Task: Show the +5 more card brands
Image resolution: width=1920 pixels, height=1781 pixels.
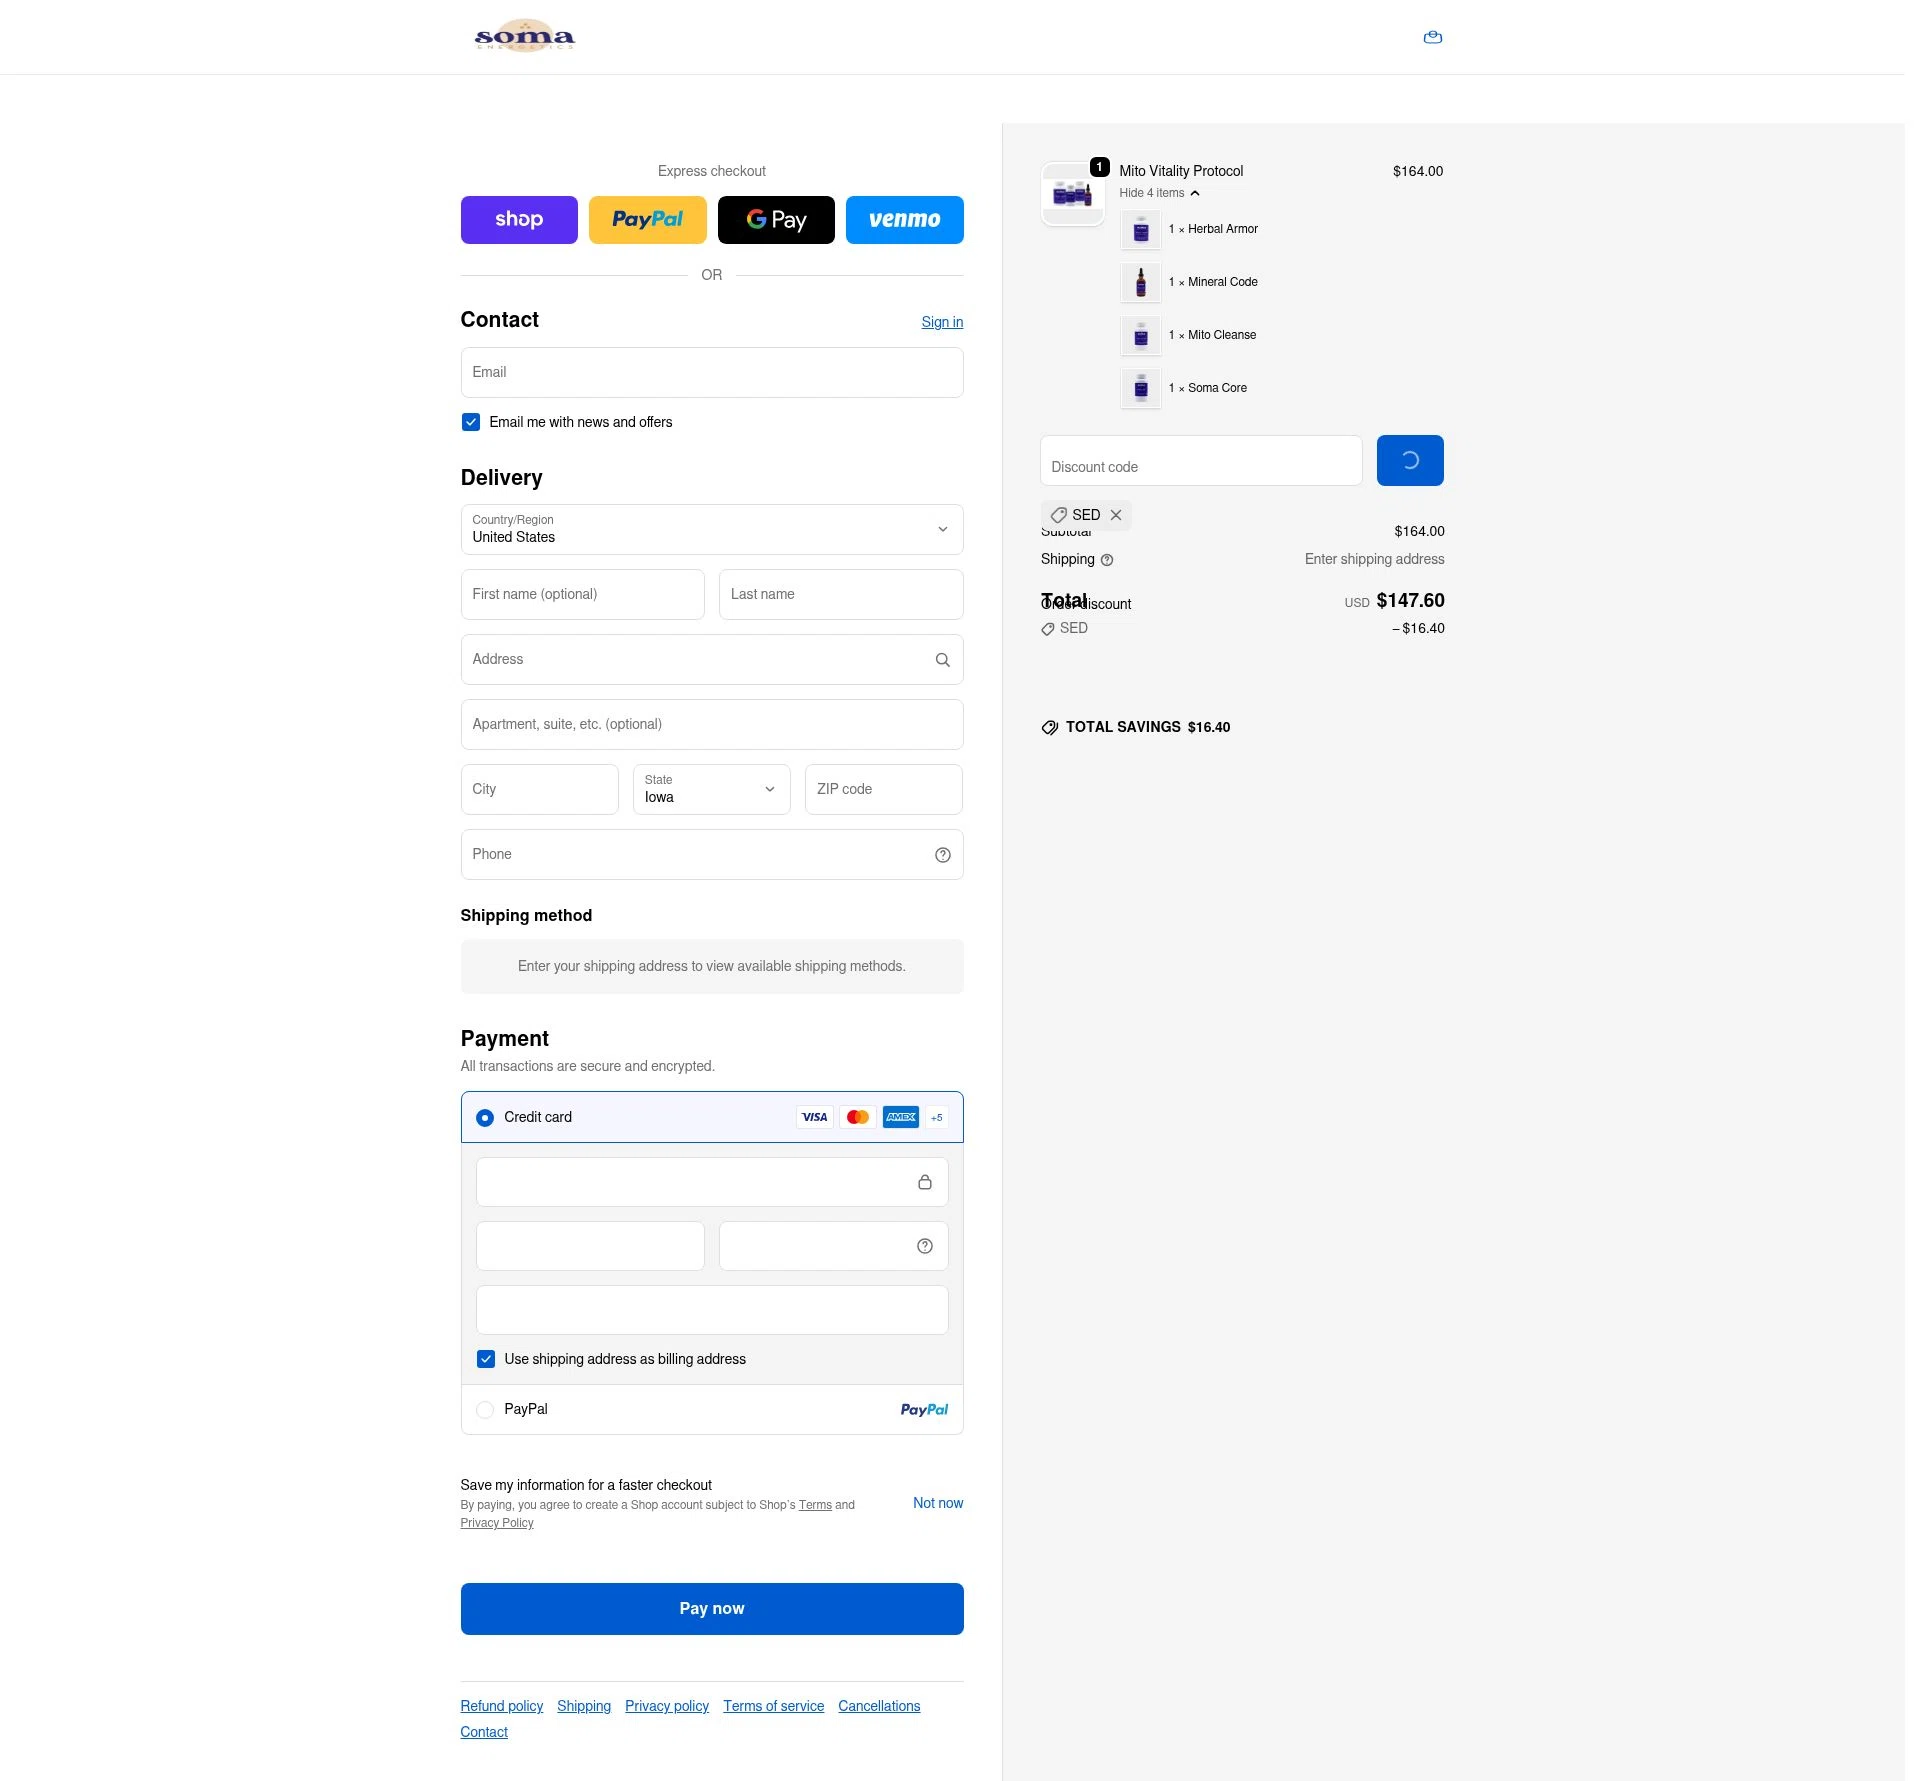Action: click(937, 1117)
